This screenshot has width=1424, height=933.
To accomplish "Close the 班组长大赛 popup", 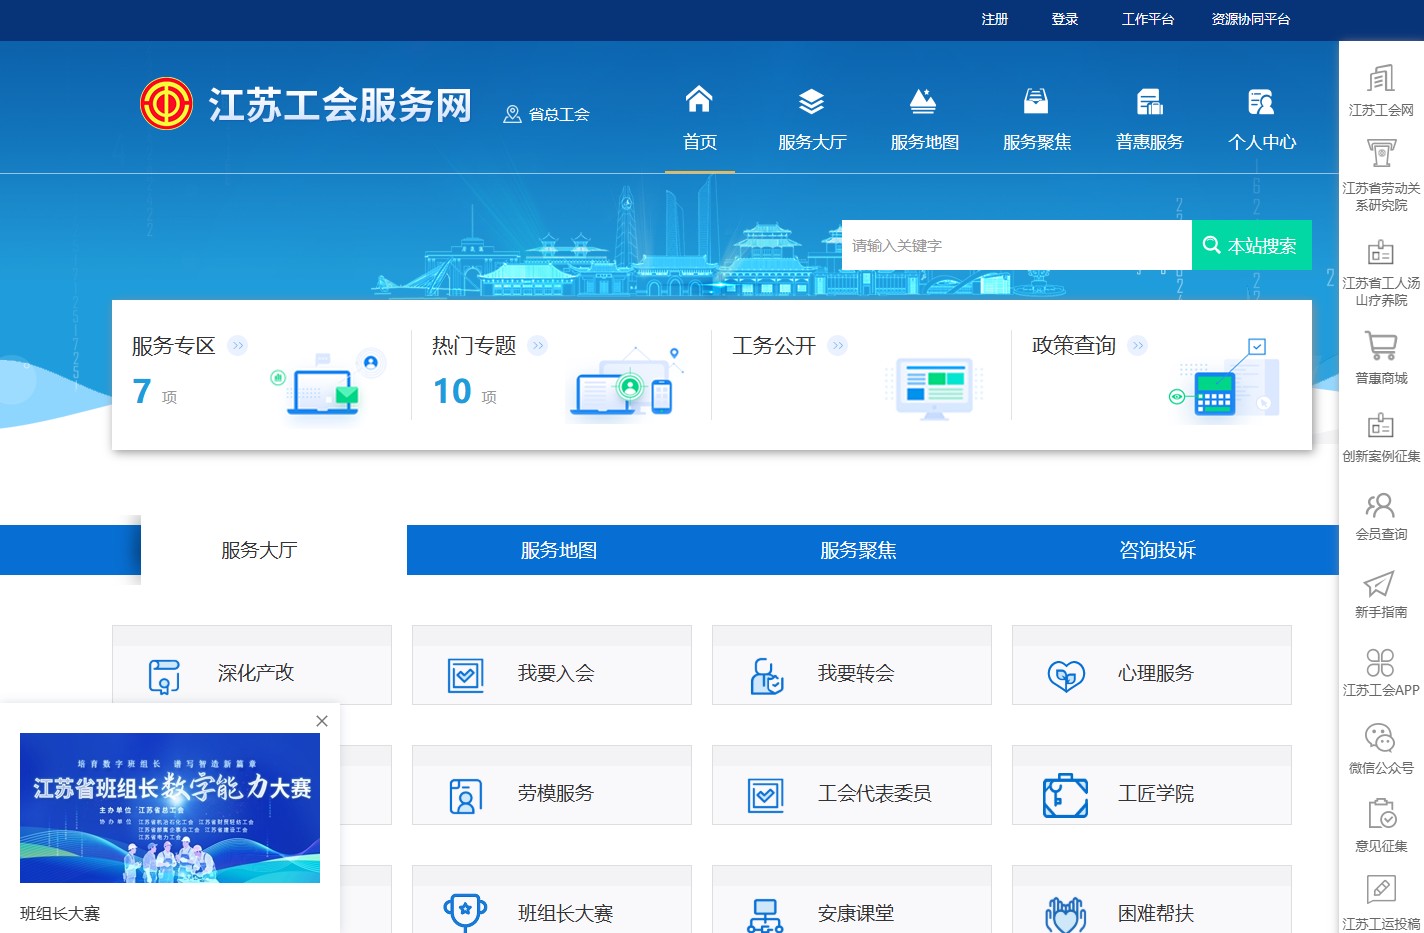I will pos(322,721).
